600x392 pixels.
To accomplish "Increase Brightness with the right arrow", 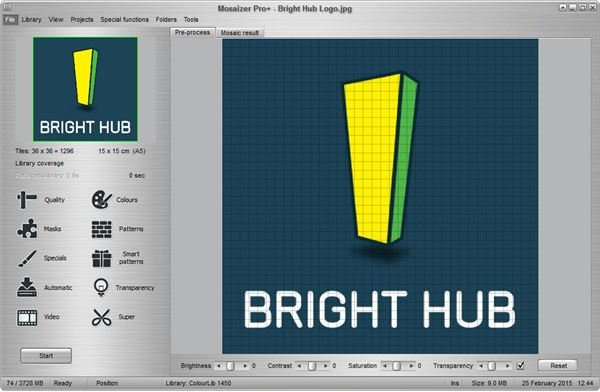I will tap(245, 366).
